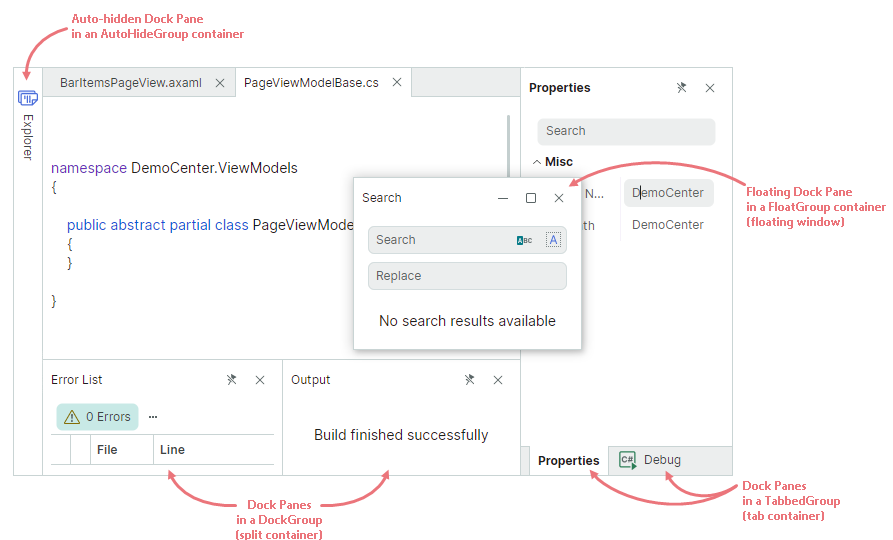Click the Replace input field
Viewport: 893px width, 540px height.
click(x=467, y=276)
